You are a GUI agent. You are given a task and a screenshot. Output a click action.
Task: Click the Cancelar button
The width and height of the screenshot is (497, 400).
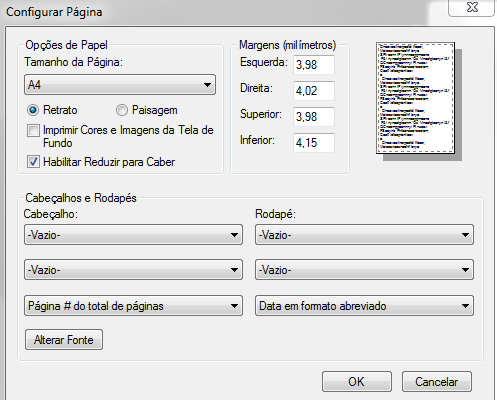437,382
